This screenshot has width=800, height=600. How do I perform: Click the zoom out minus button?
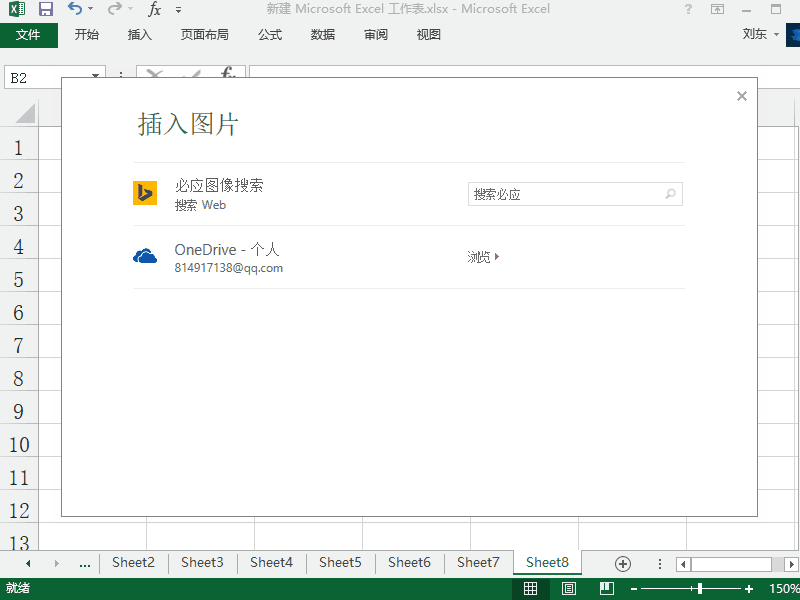coord(634,589)
